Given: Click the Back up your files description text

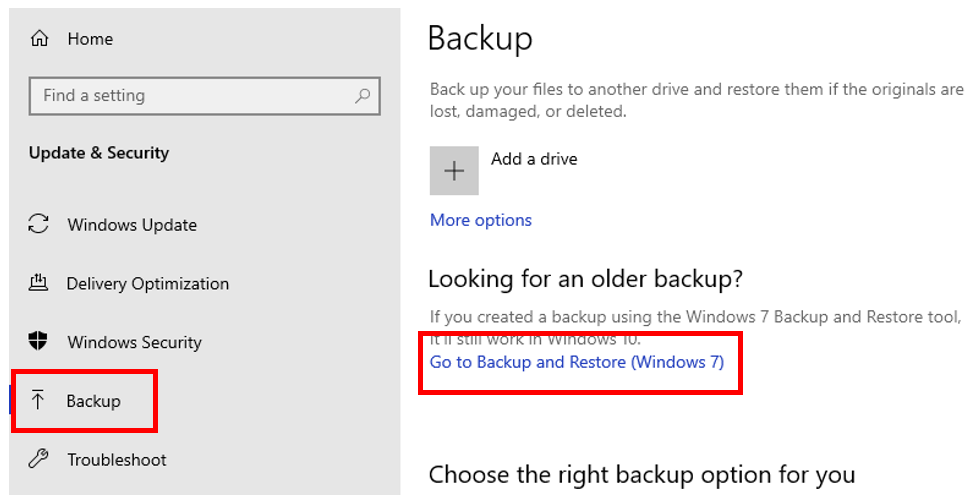Looking at the screenshot, I should 697,100.
